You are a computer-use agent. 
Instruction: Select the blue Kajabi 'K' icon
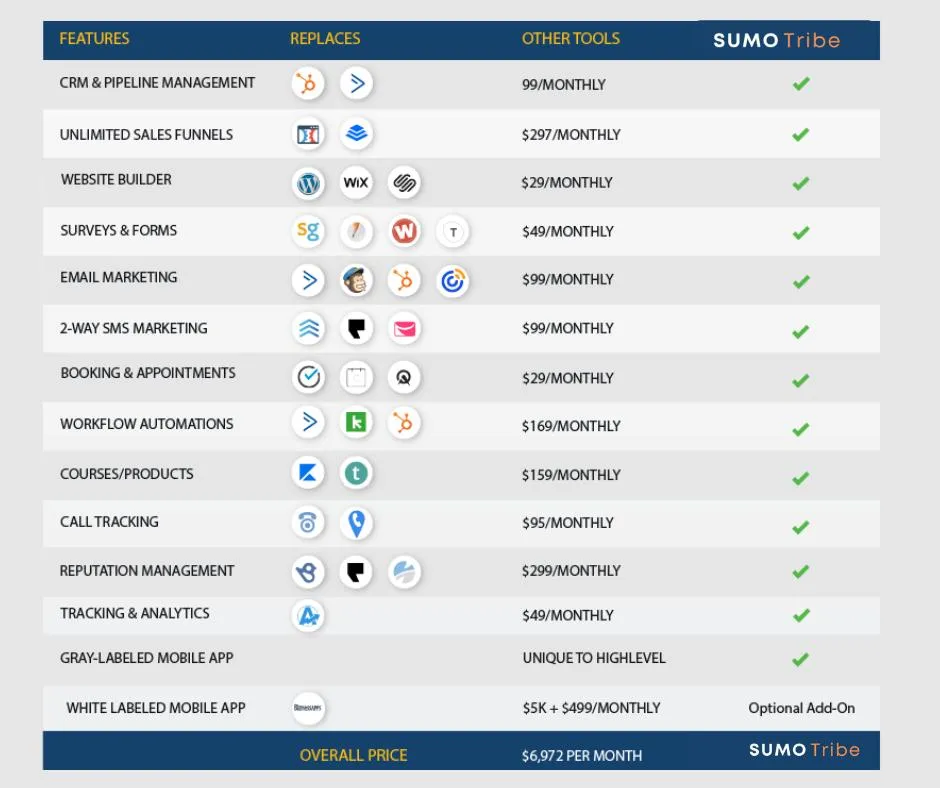click(x=308, y=473)
